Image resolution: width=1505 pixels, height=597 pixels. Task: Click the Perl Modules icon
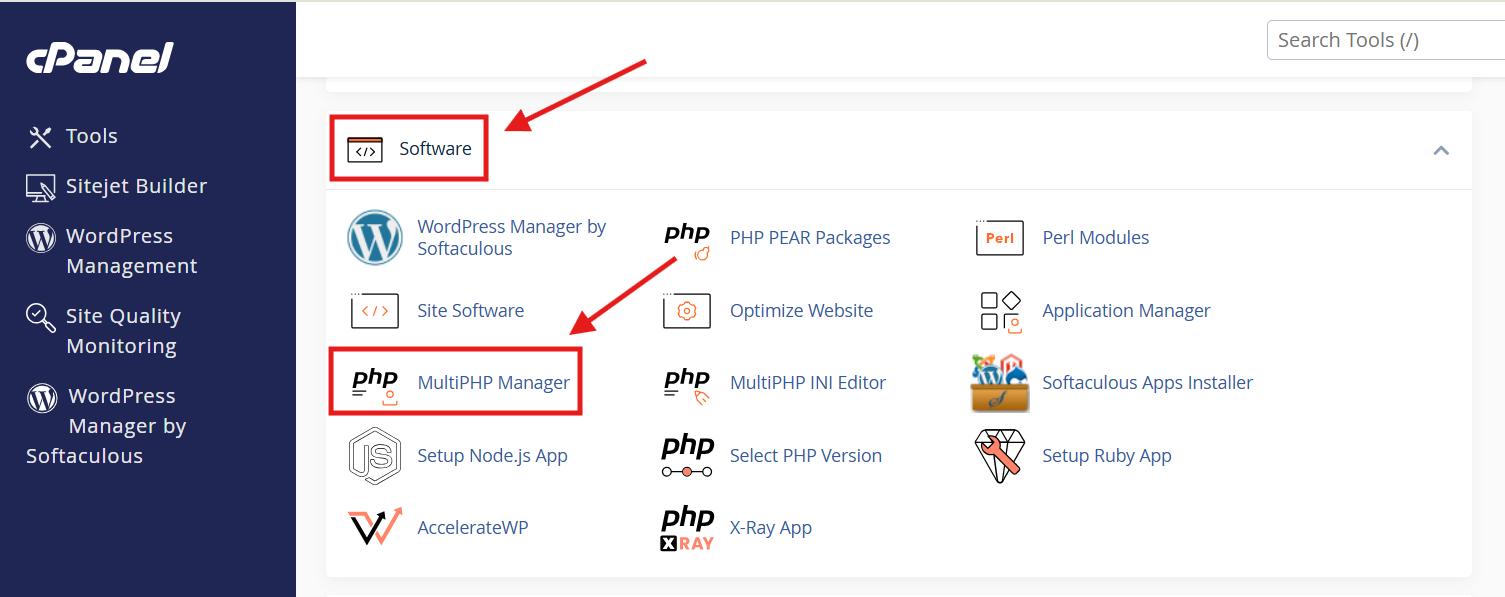pyautogui.click(x=999, y=238)
